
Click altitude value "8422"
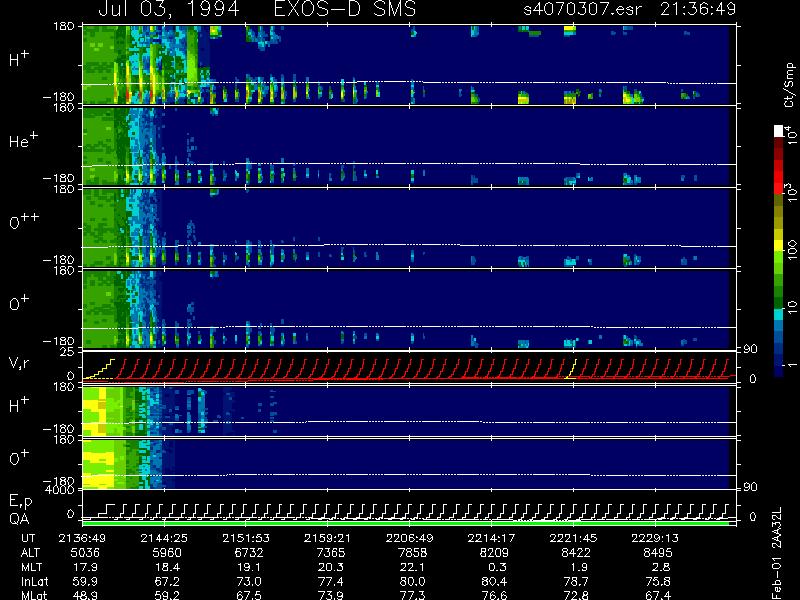click(576, 553)
